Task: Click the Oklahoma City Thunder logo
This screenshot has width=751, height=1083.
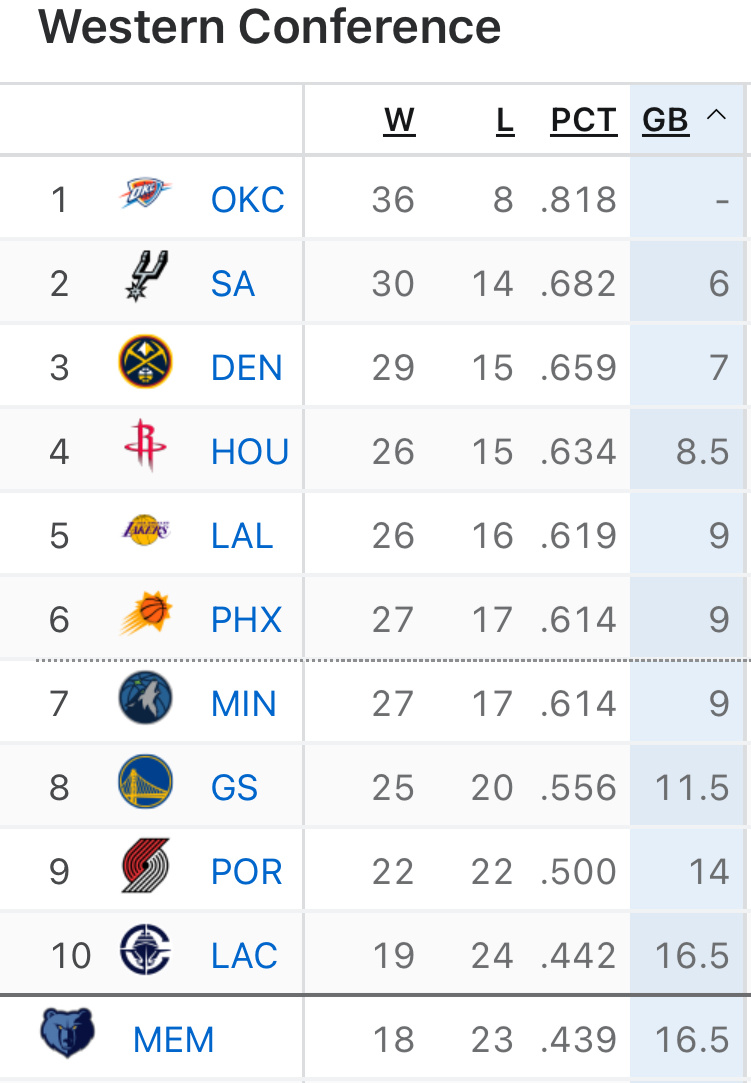Action: point(145,195)
